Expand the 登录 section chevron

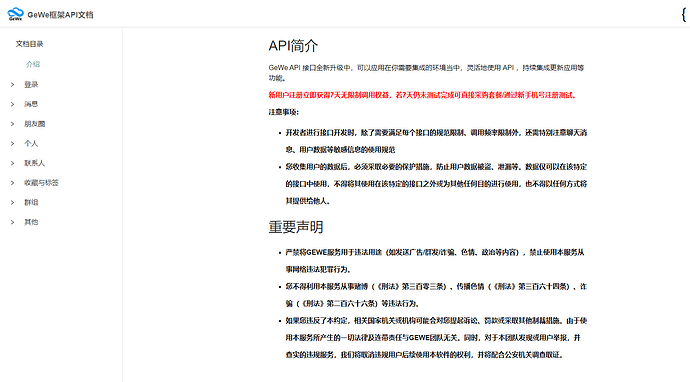click(12, 84)
